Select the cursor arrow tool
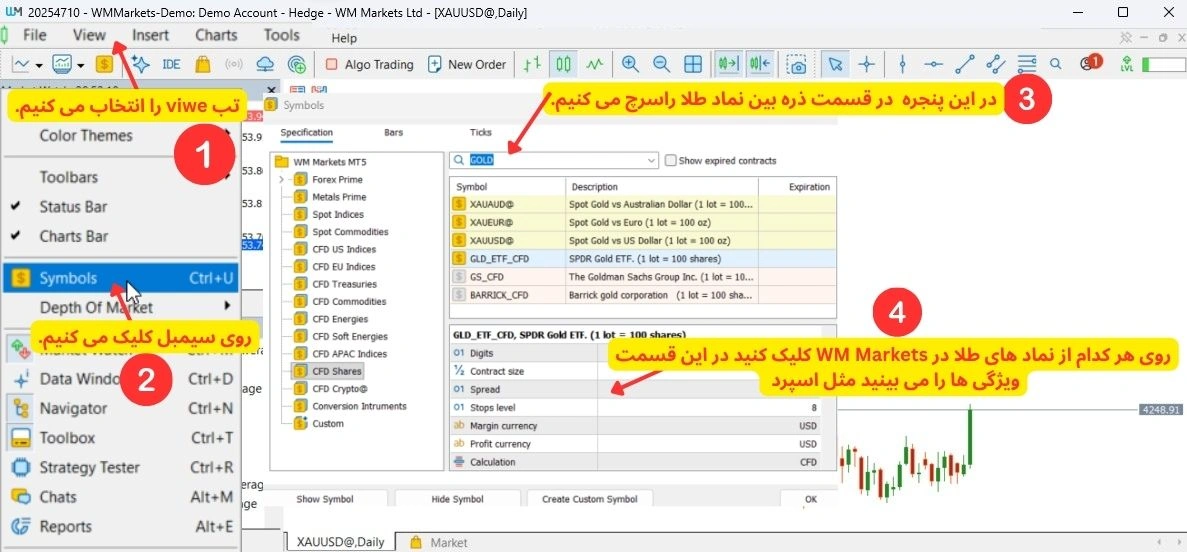Screen dimensions: 1187x552 pyautogui.click(x=835, y=64)
